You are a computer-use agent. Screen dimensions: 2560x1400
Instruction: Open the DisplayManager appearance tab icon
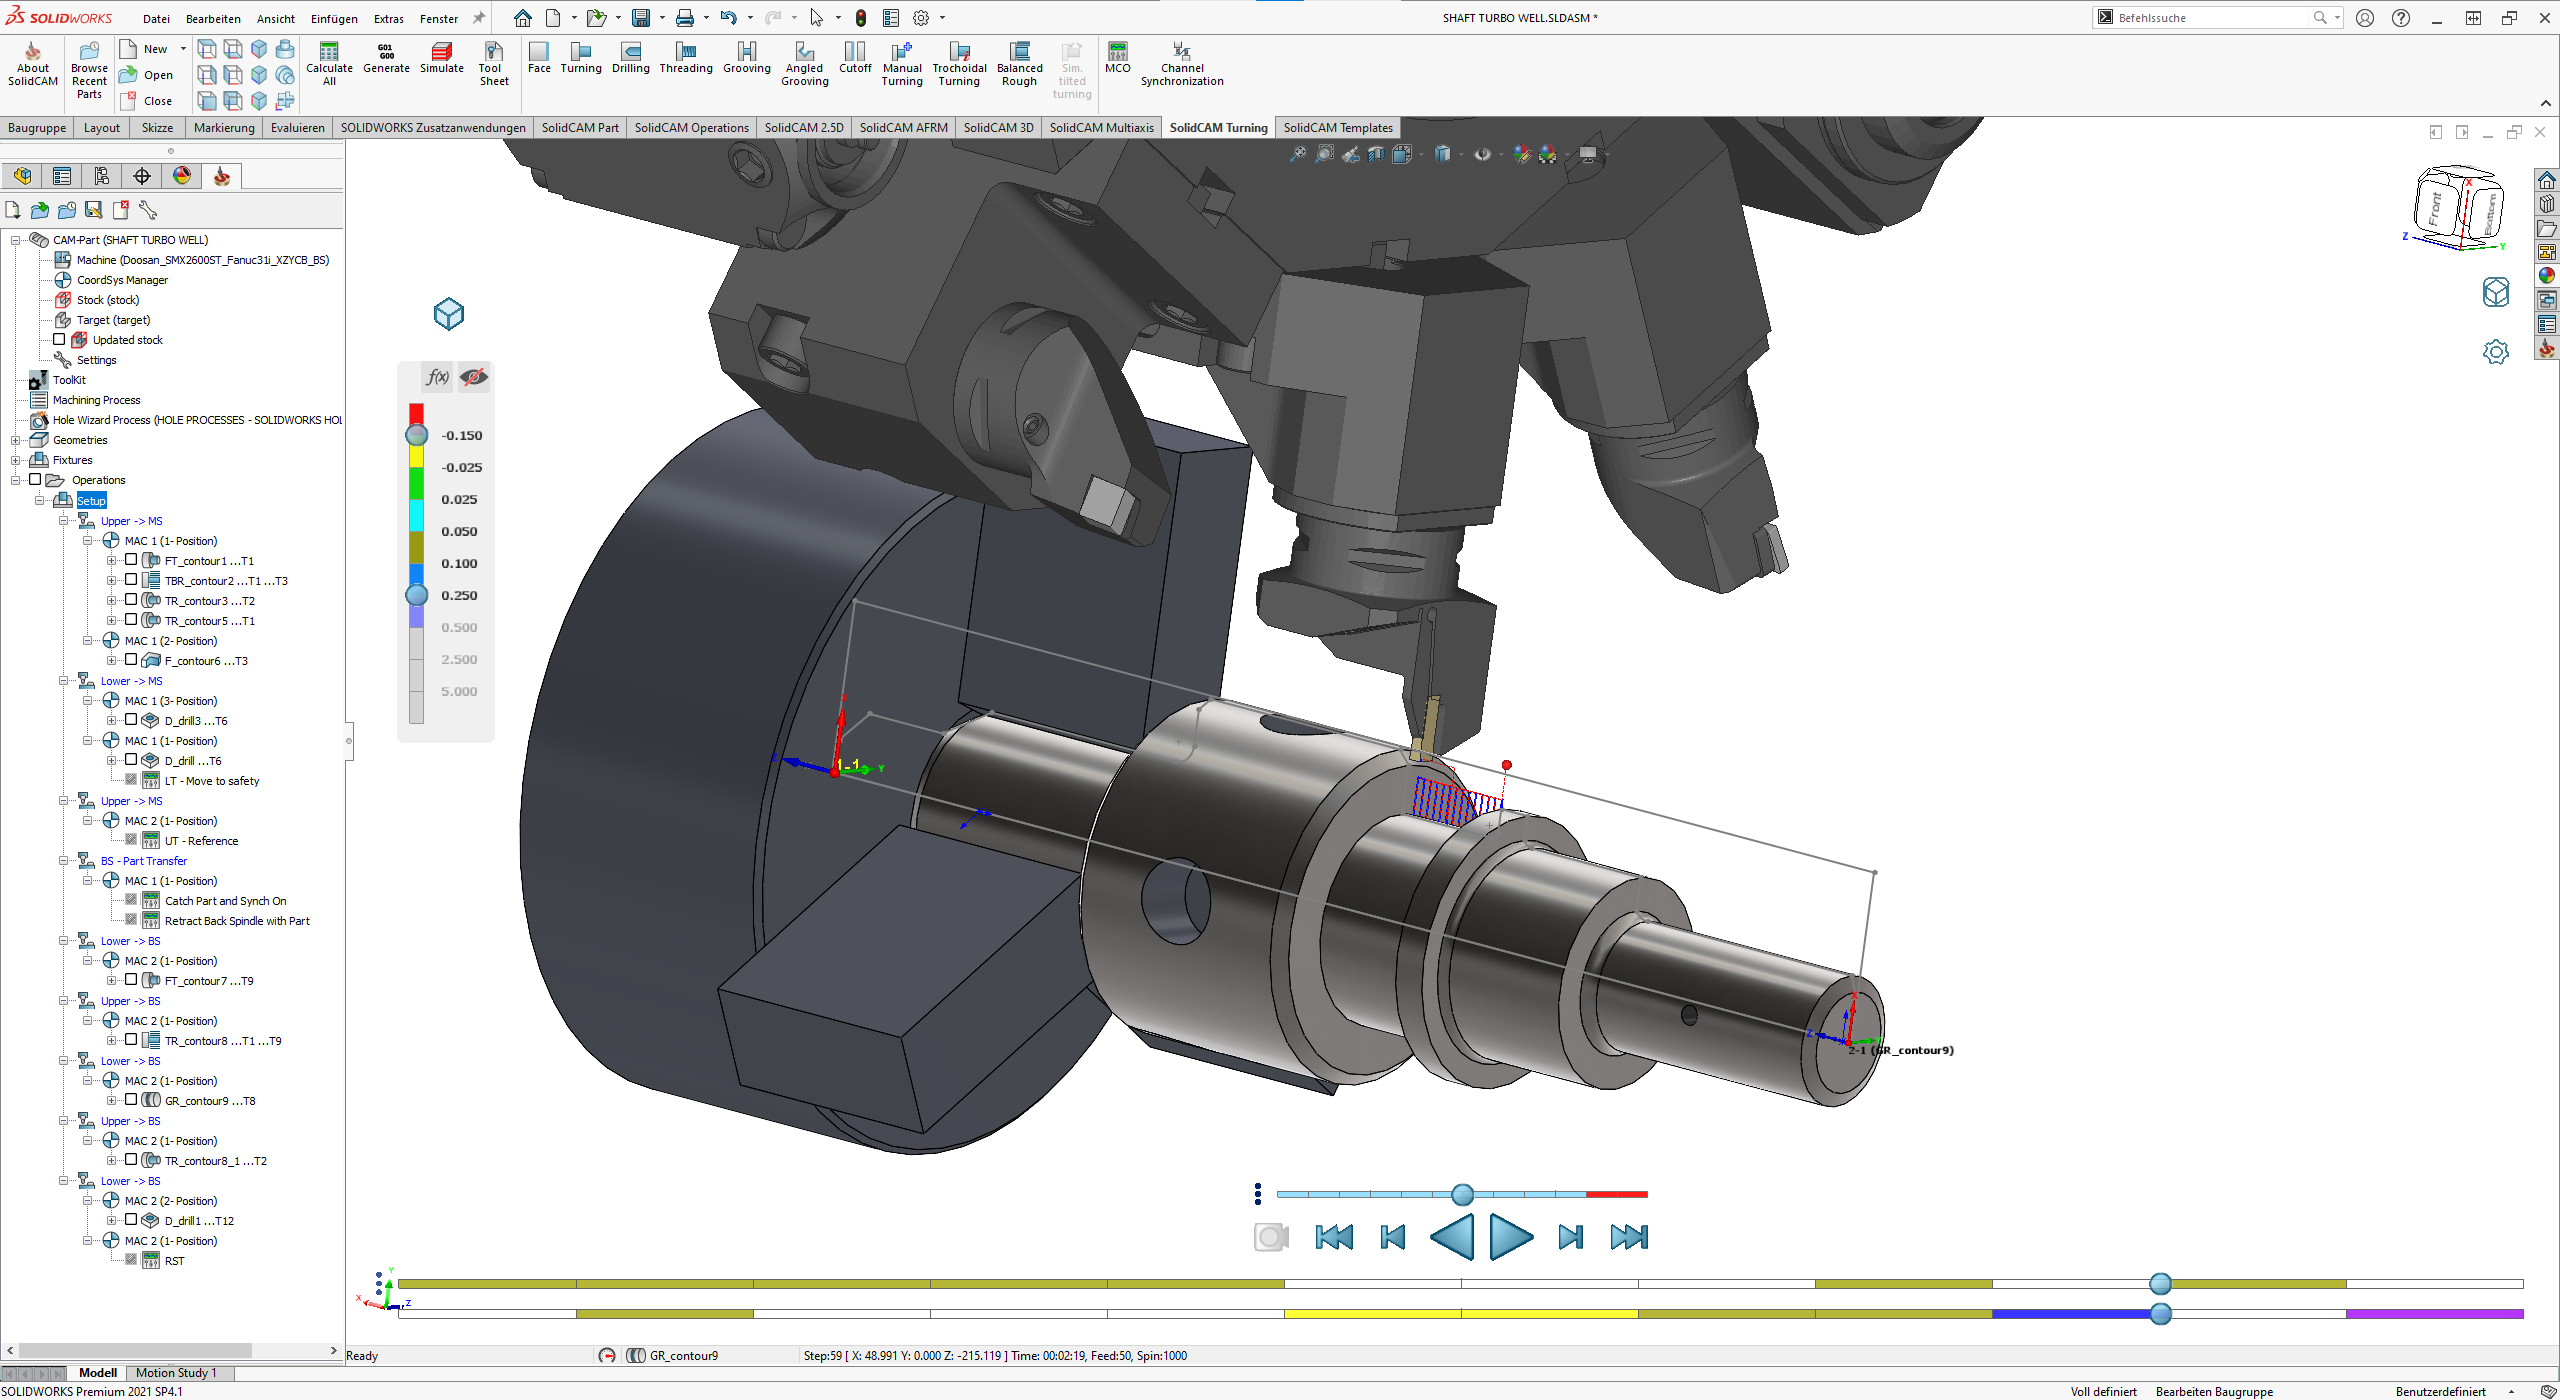click(182, 177)
